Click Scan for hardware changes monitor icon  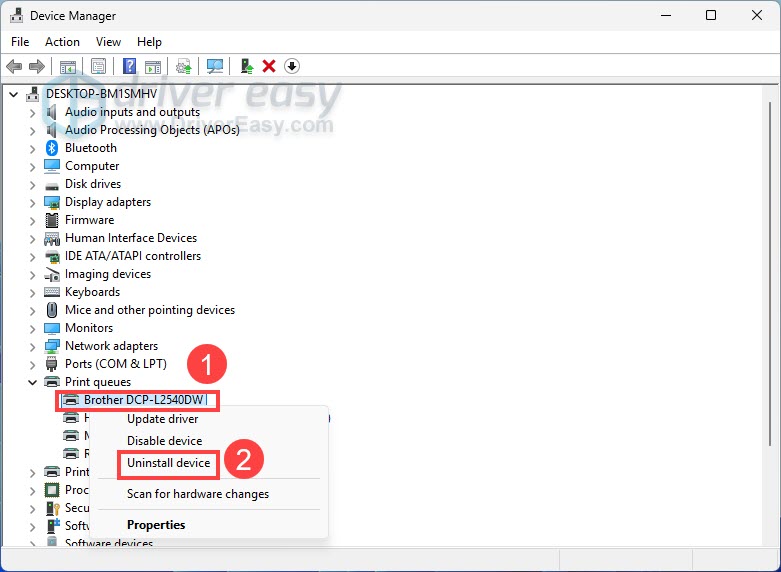tap(215, 66)
